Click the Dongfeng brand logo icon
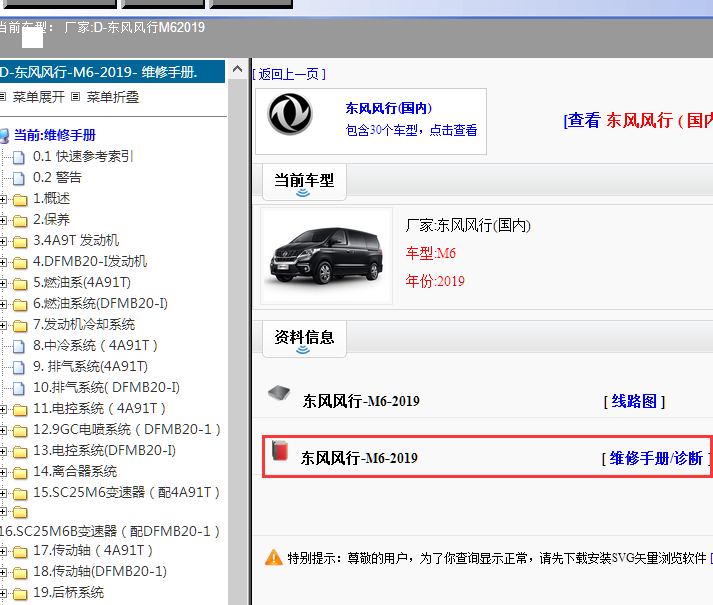The height and width of the screenshot is (605, 713). pyautogui.click(x=290, y=114)
